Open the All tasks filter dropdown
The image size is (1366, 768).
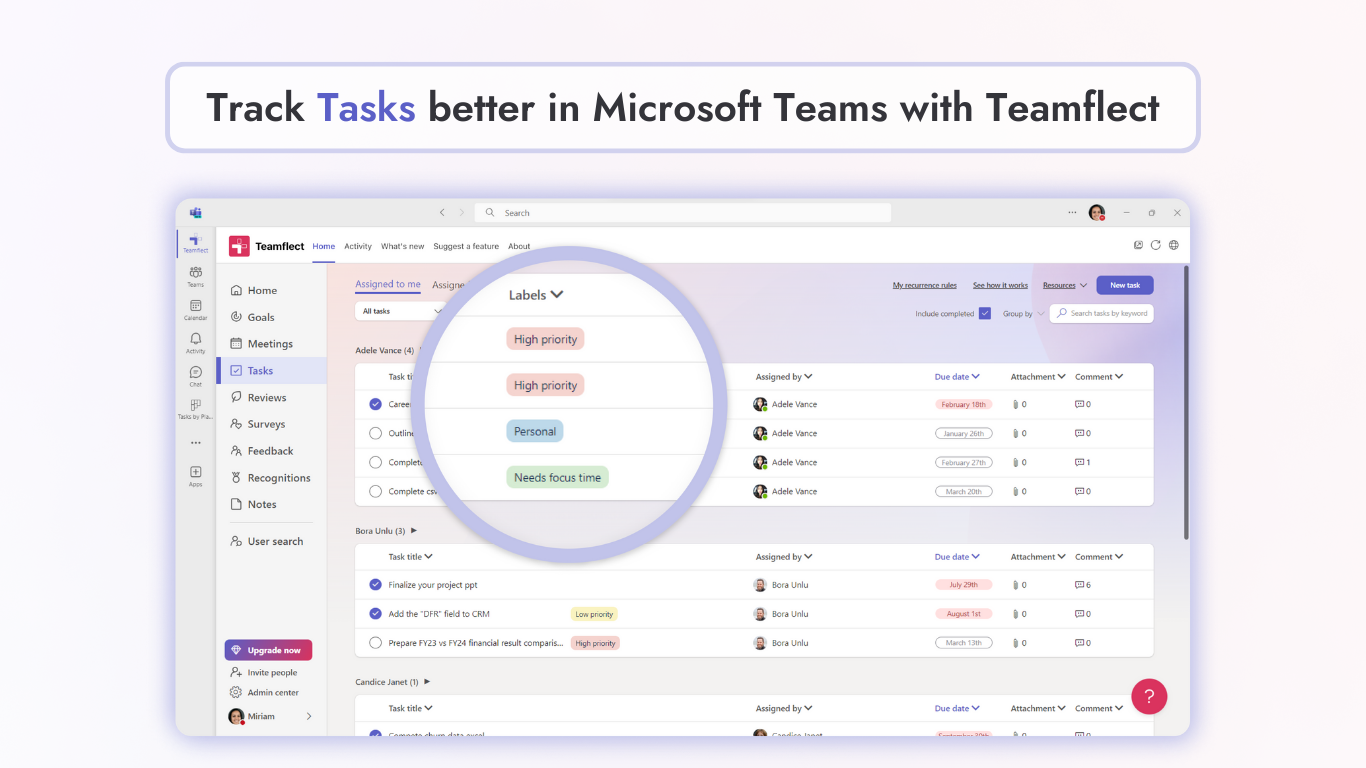[x=398, y=311]
